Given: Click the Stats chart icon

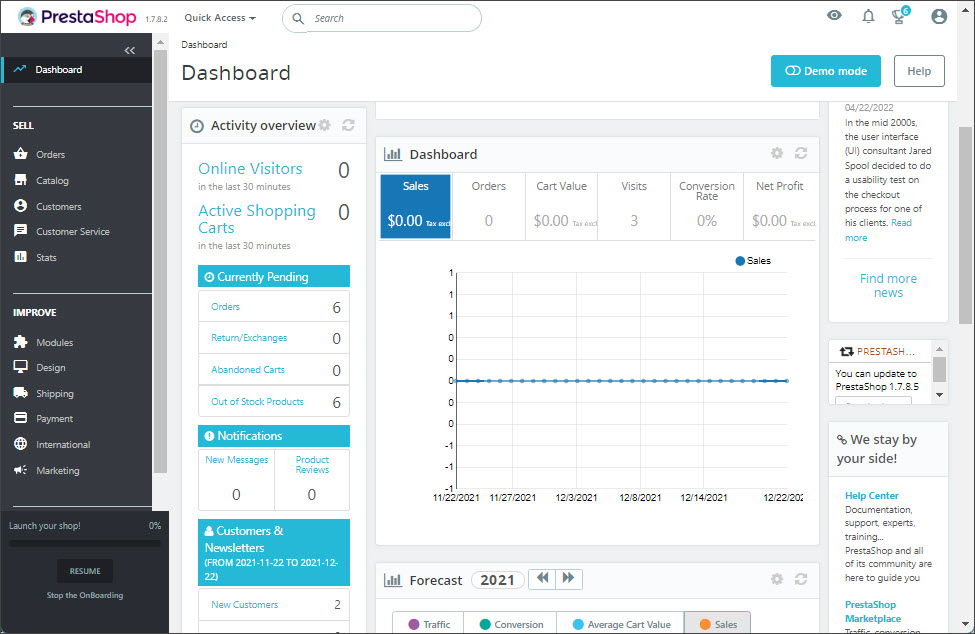Looking at the screenshot, I should [21, 257].
